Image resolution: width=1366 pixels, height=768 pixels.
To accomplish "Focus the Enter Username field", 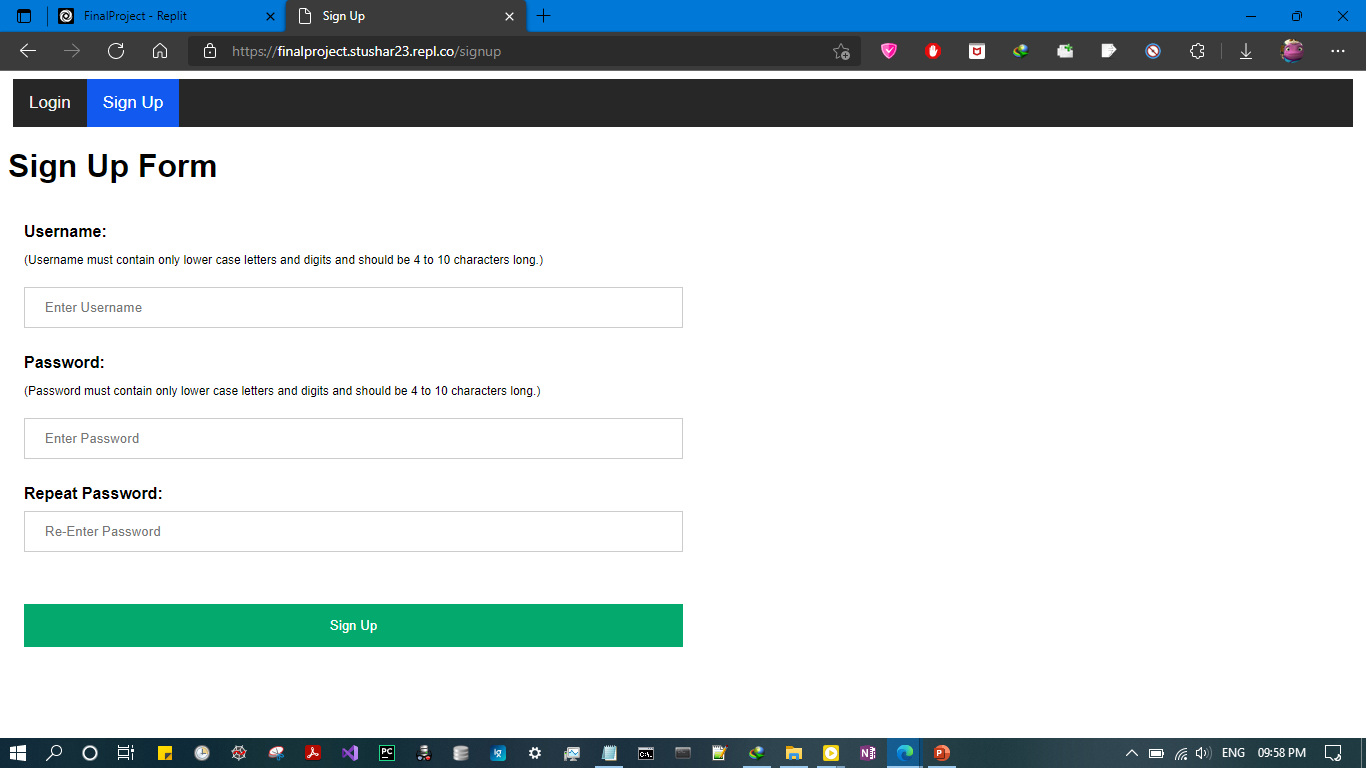I will click(x=353, y=308).
